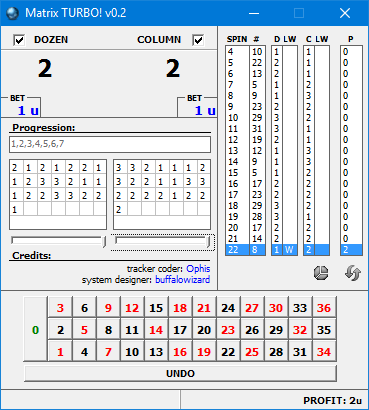Image resolution: width=369 pixels, height=410 pixels.
Task: Select black number 20 on the board
Action: tap(204, 330)
